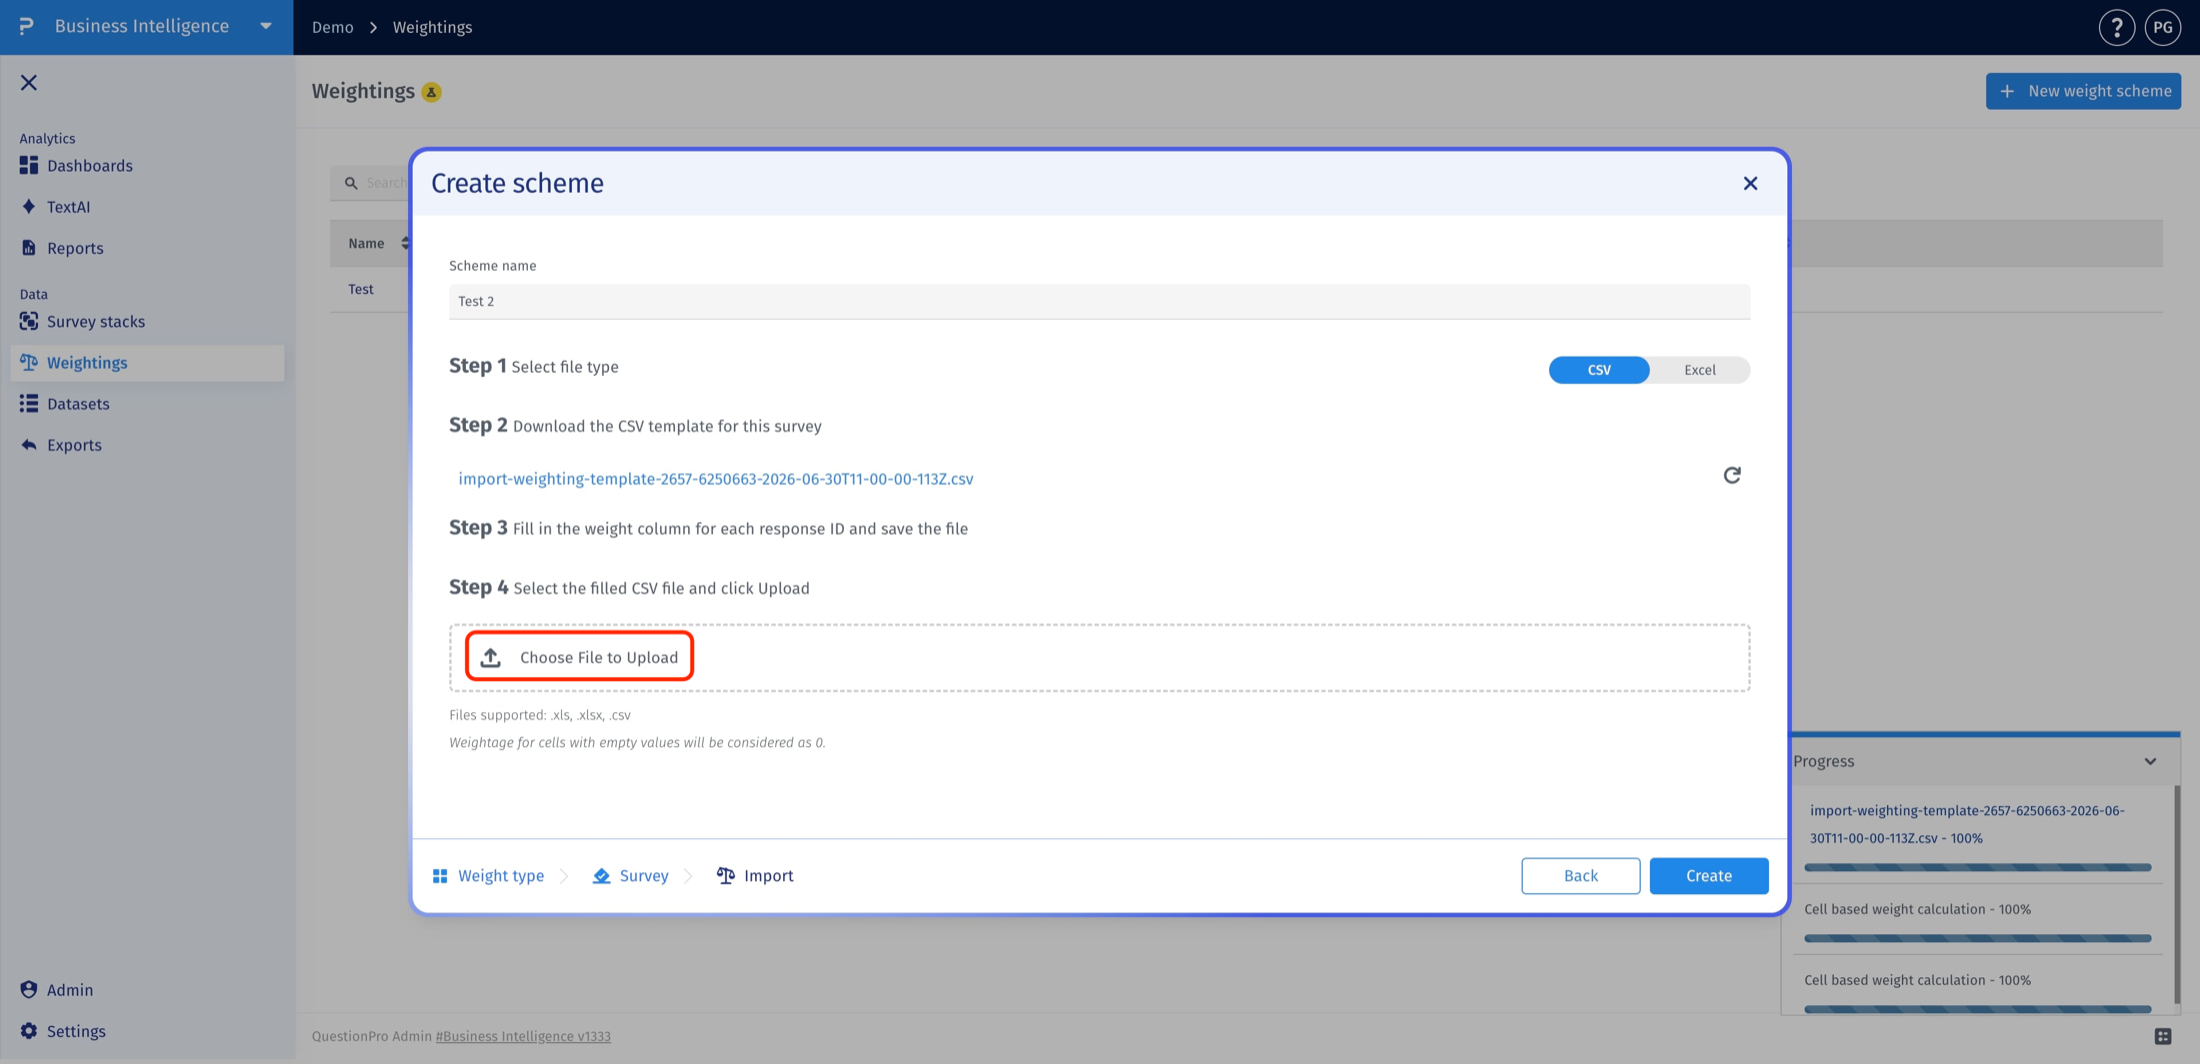Click the search magnifier icon in Weightings list

click(351, 183)
